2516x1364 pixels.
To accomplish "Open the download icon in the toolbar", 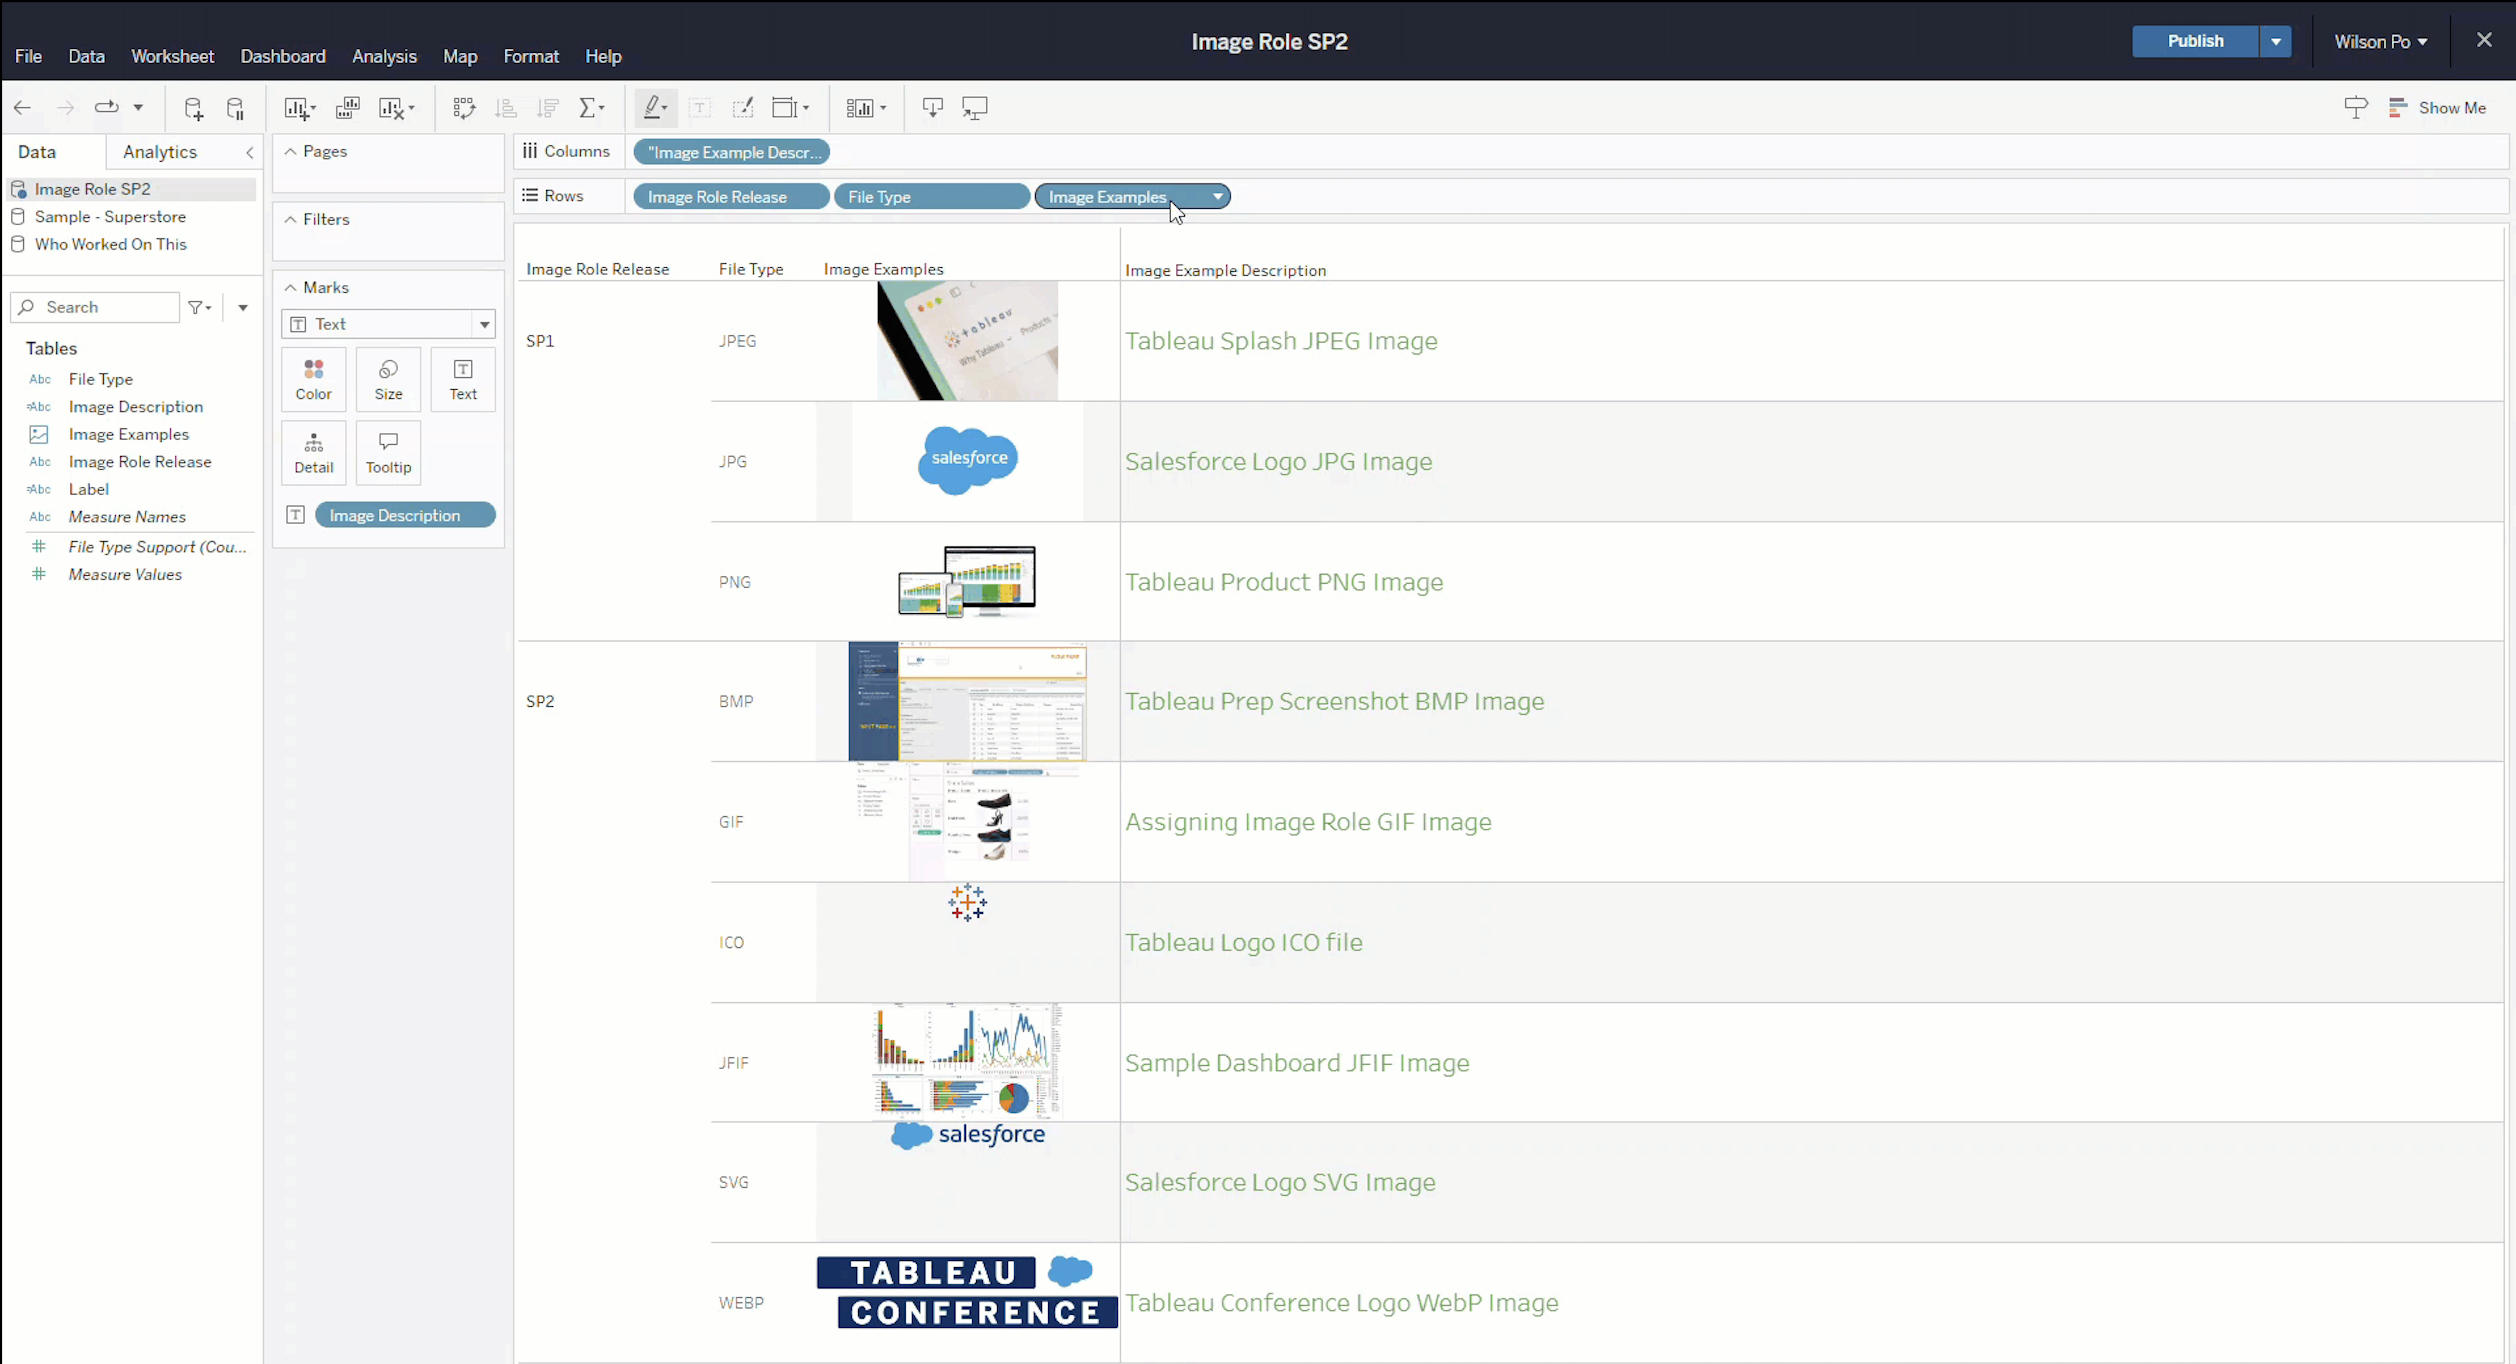I will pos(932,108).
